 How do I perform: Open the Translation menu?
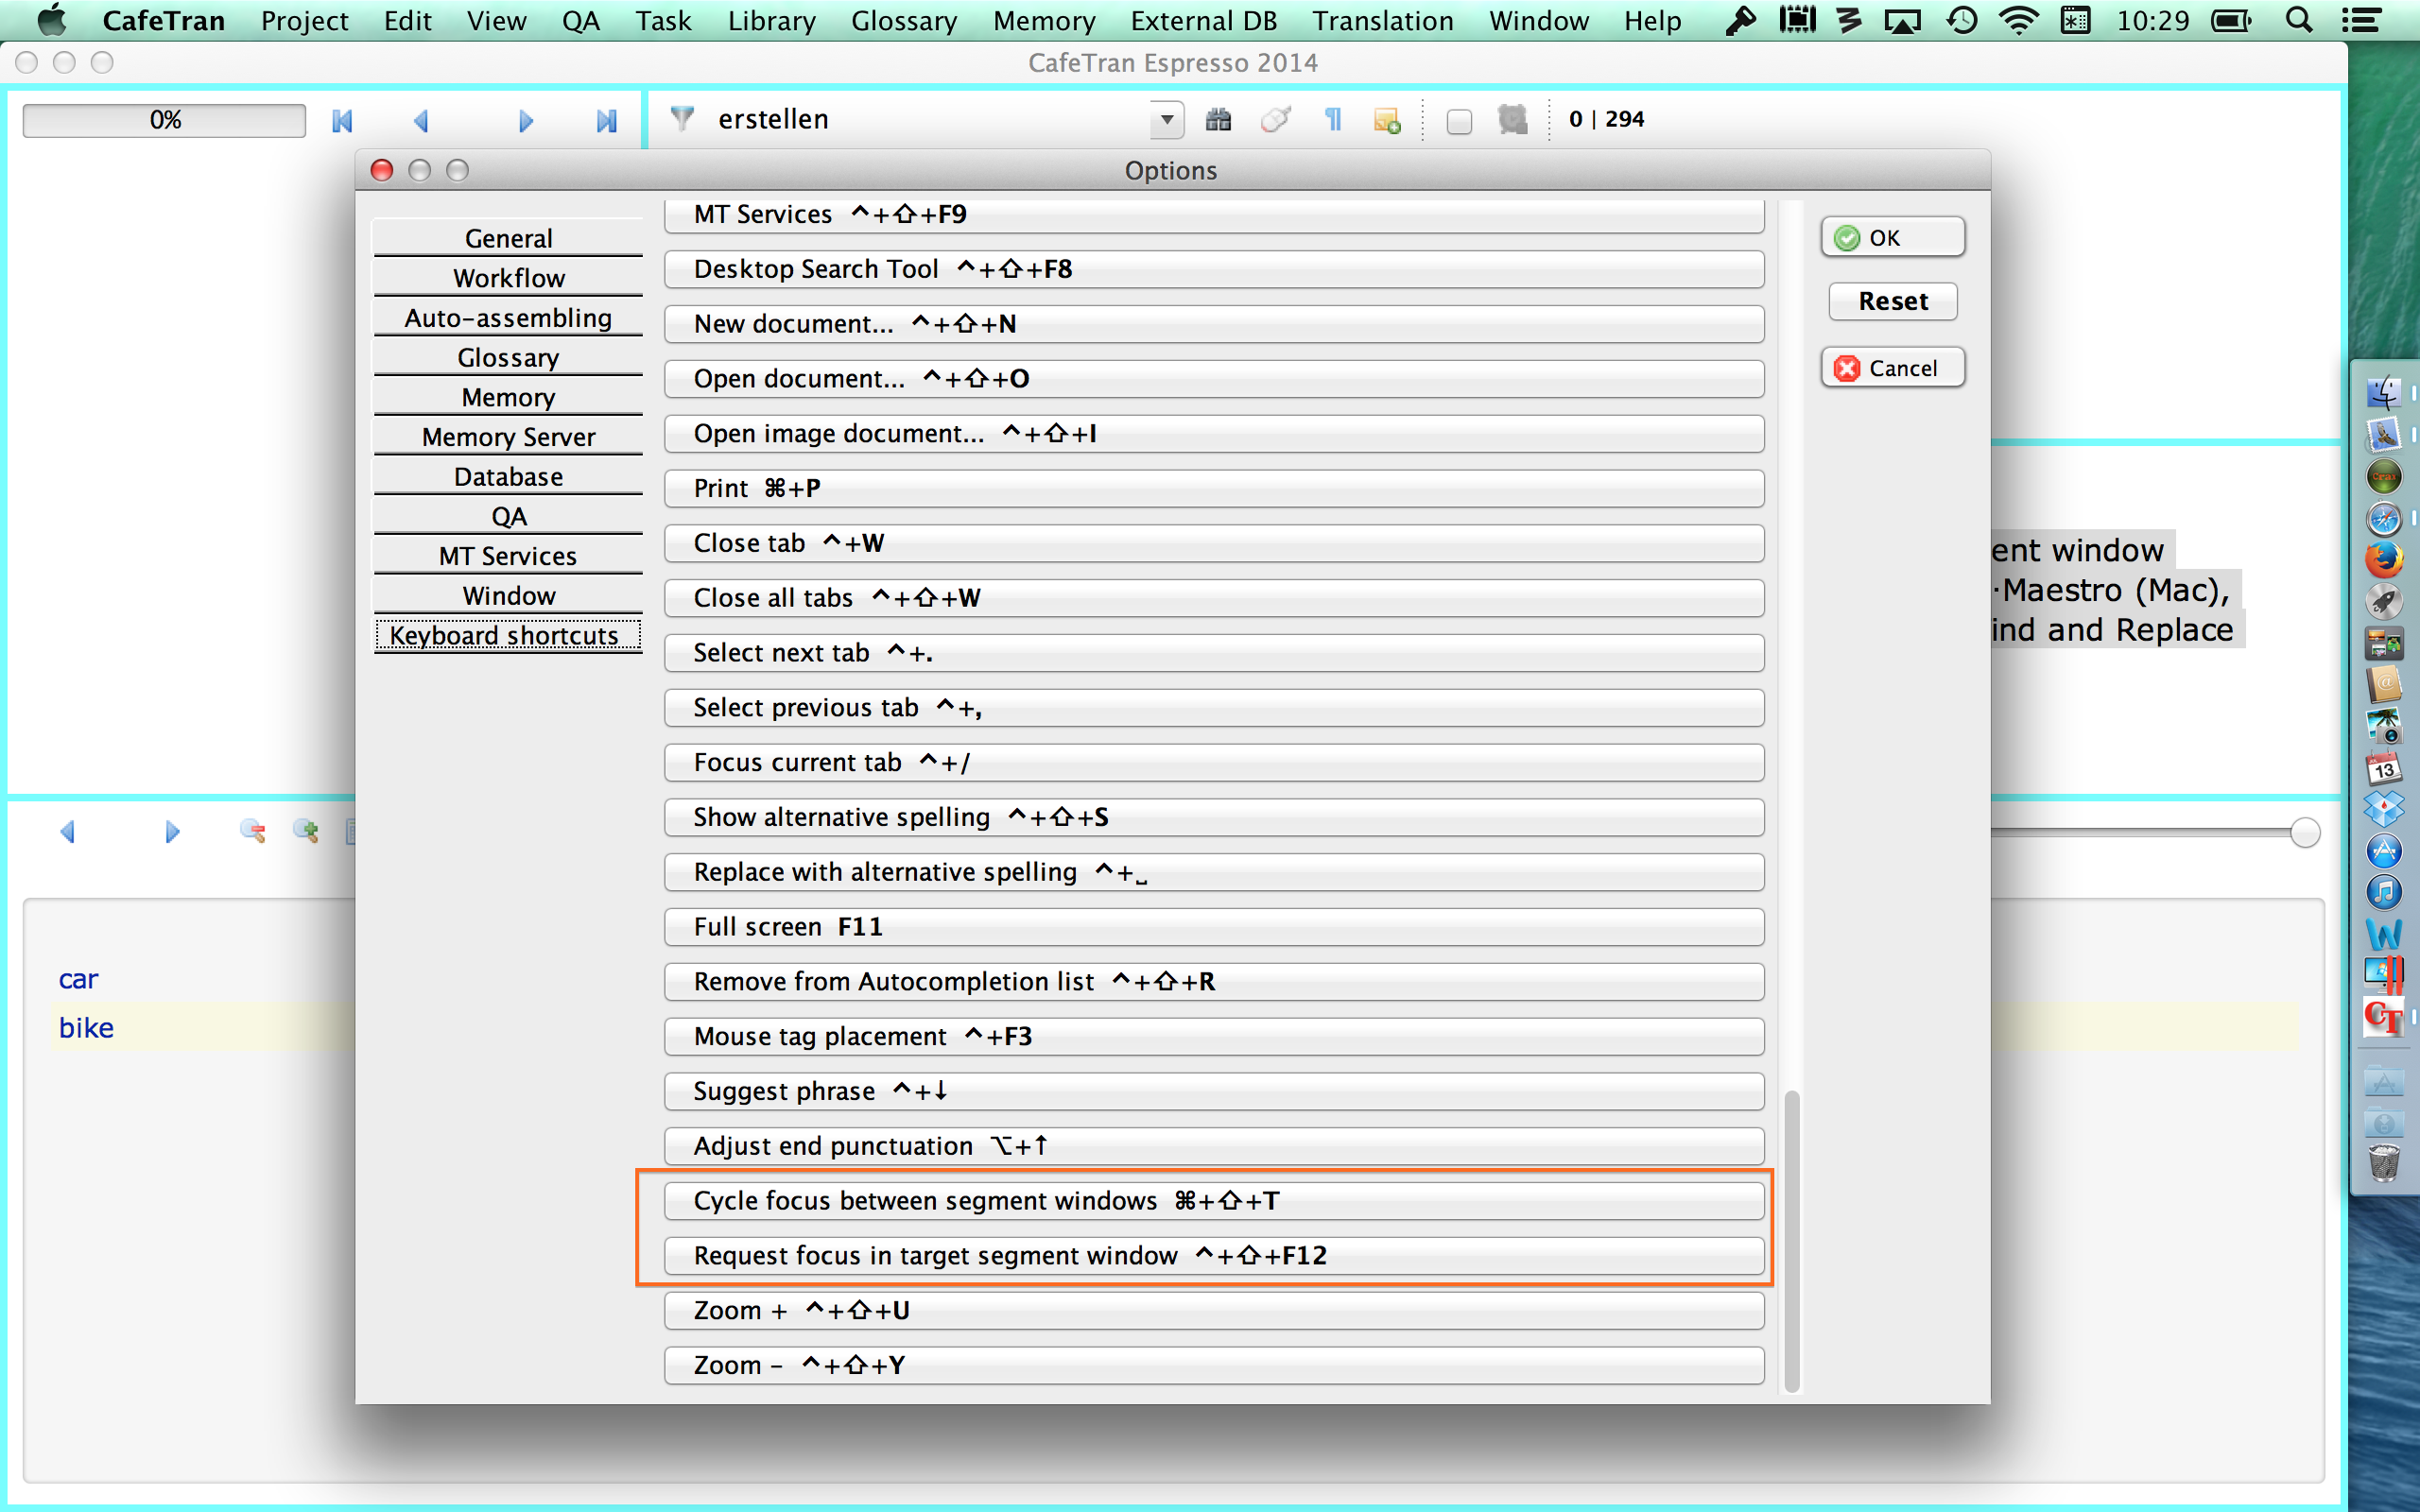(1382, 20)
